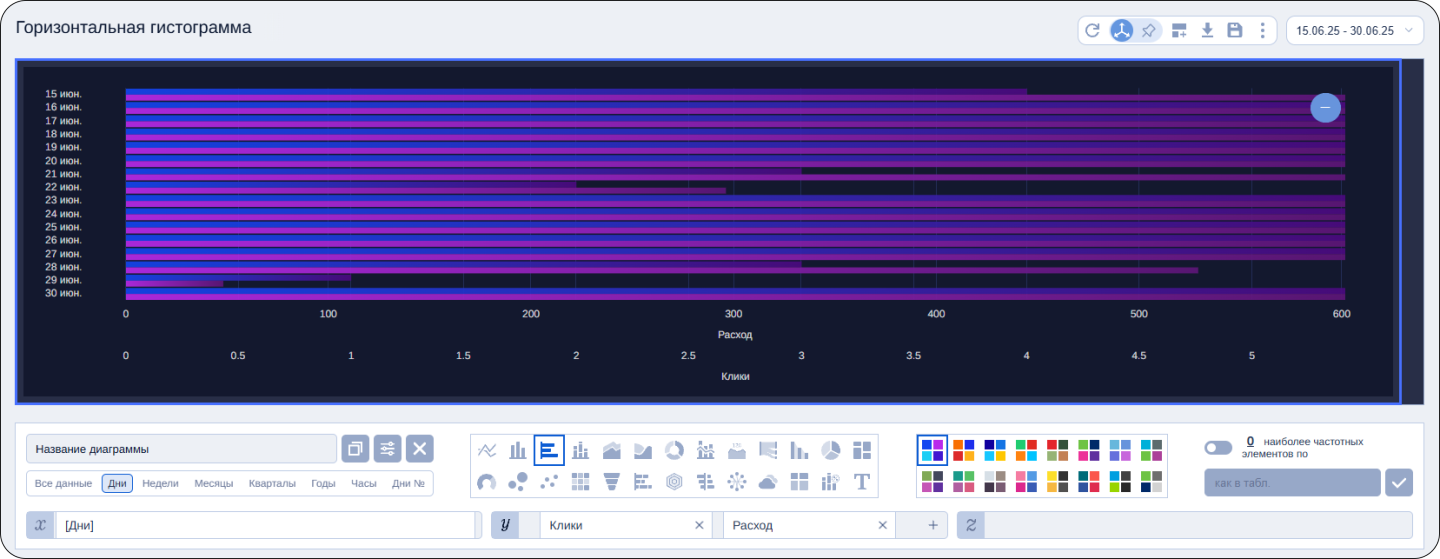Pick the funnel chart type icon

612,482
